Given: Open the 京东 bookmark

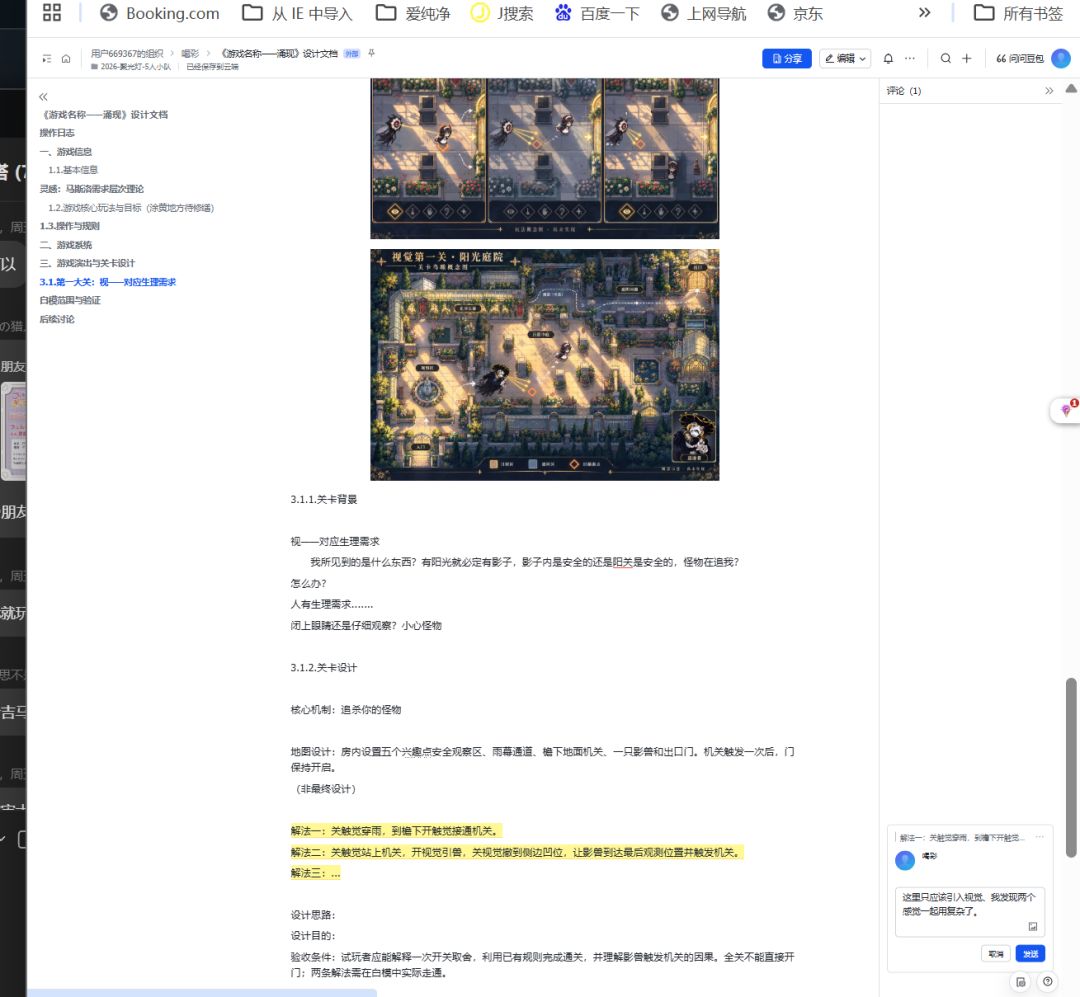Looking at the screenshot, I should pos(796,13).
